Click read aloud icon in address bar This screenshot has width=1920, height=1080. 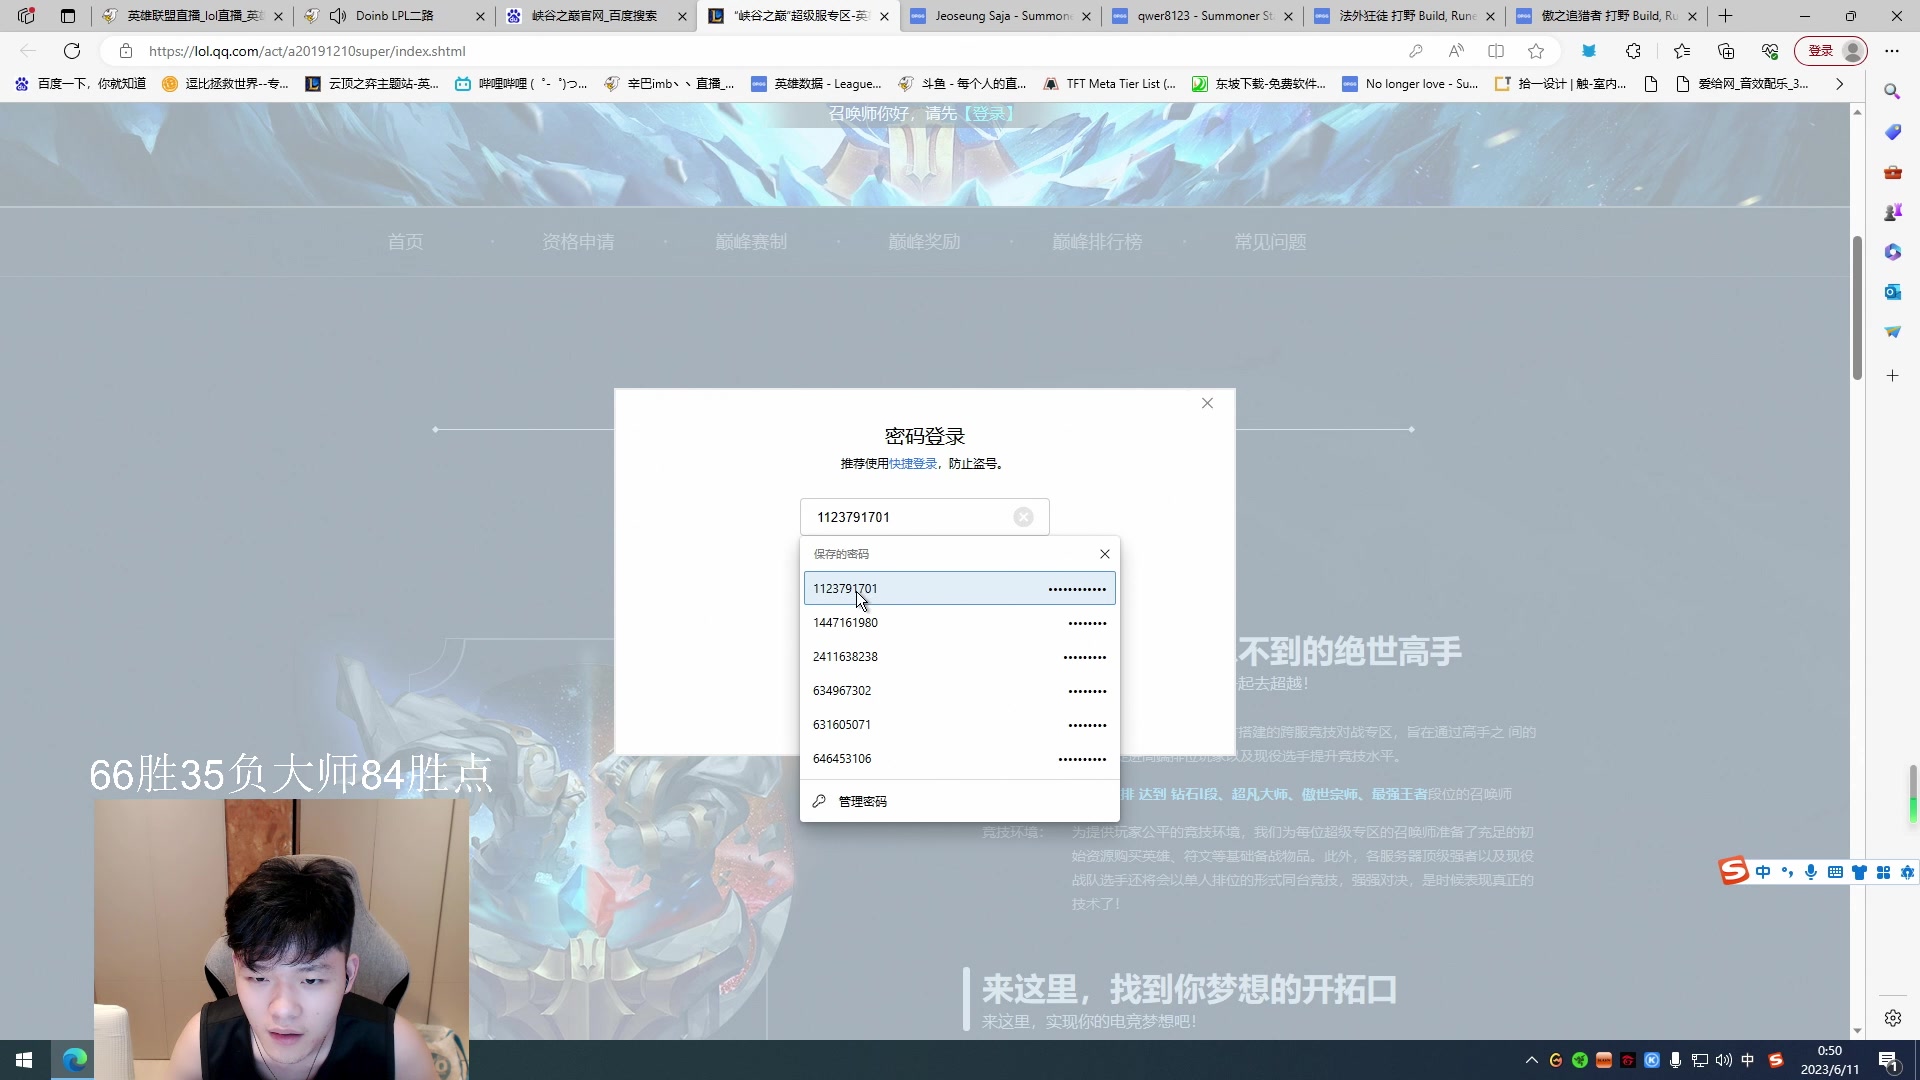(x=1456, y=51)
